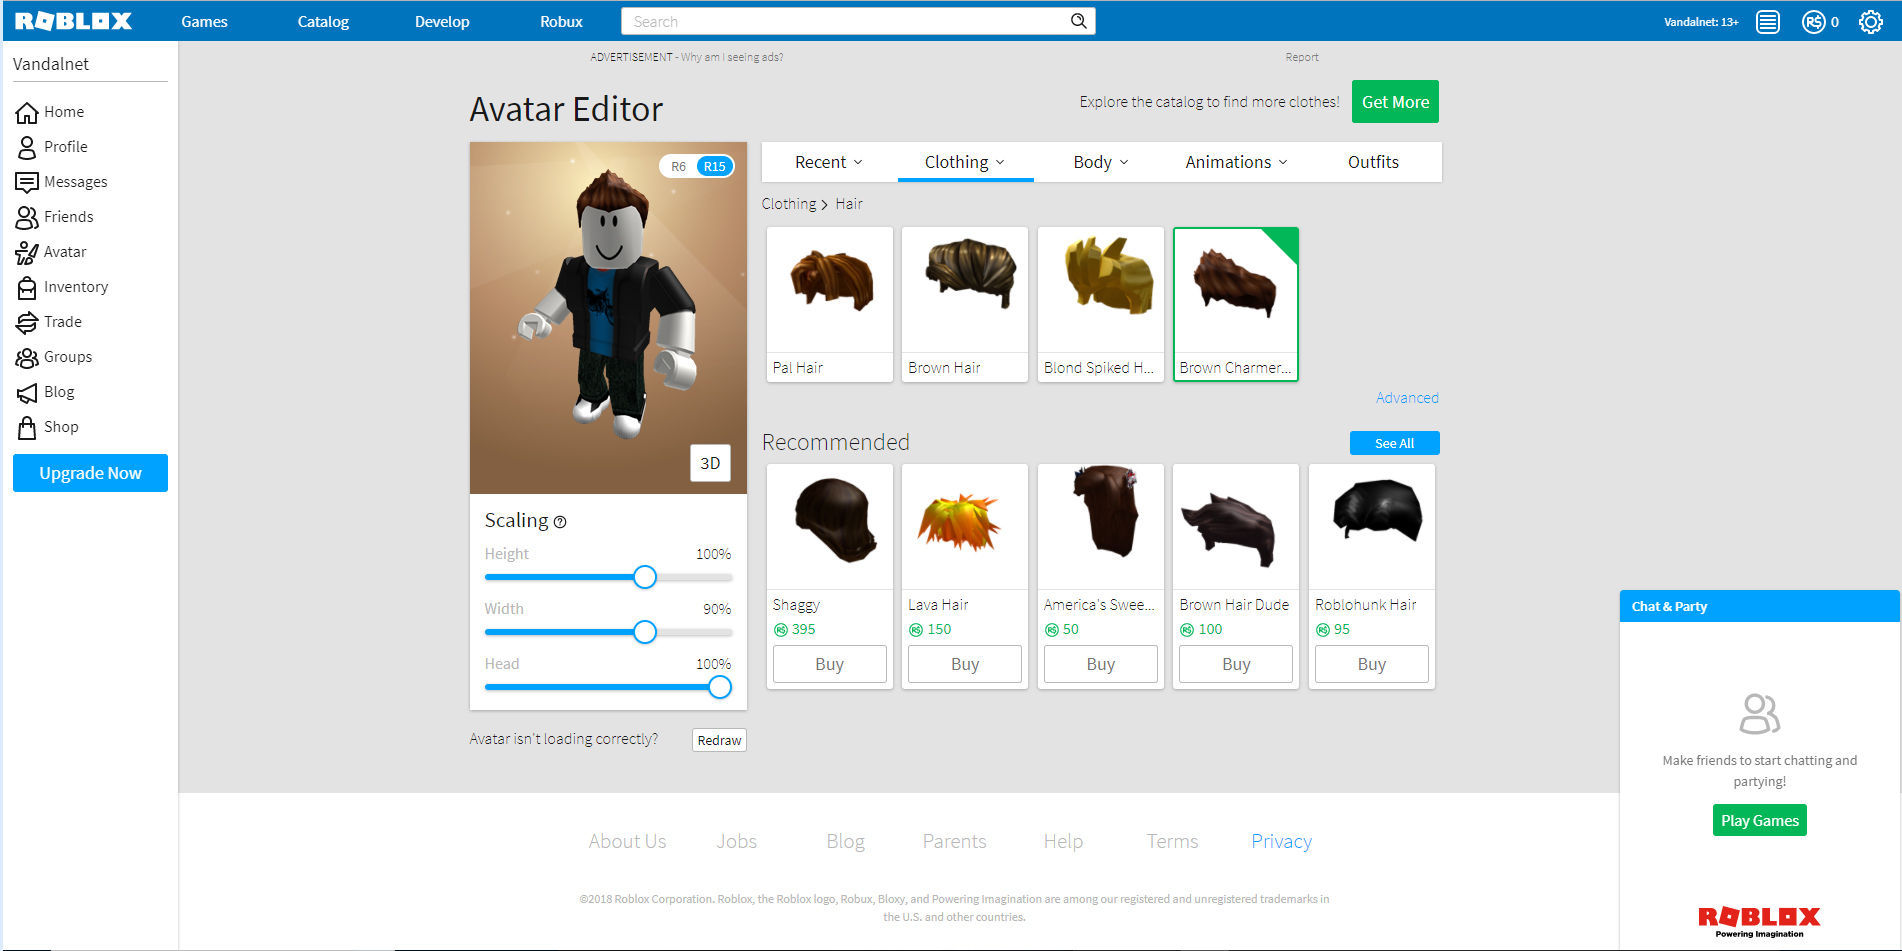Open Catalog in the top navigation
Image resolution: width=1902 pixels, height=951 pixels.
(x=323, y=21)
